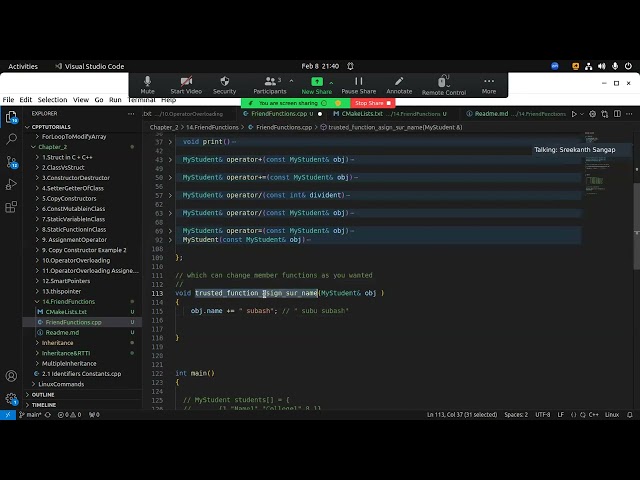Open the Source Control view
The height and width of the screenshot is (480, 640).
11,162
